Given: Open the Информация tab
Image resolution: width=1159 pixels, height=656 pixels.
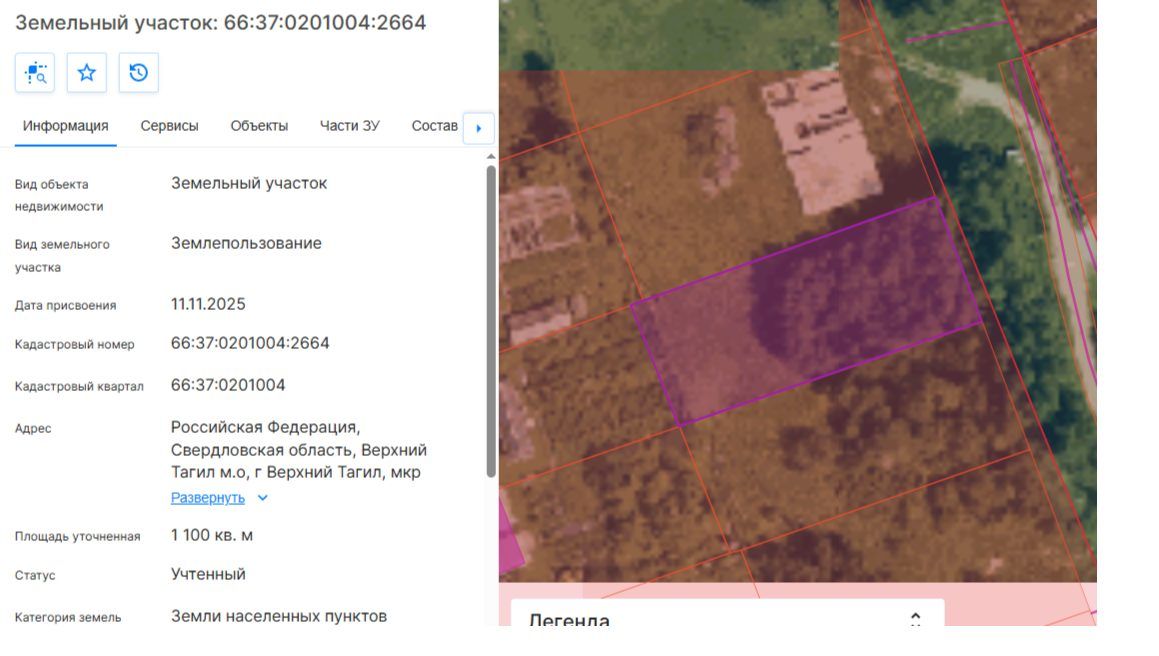Looking at the screenshot, I should click(x=65, y=126).
